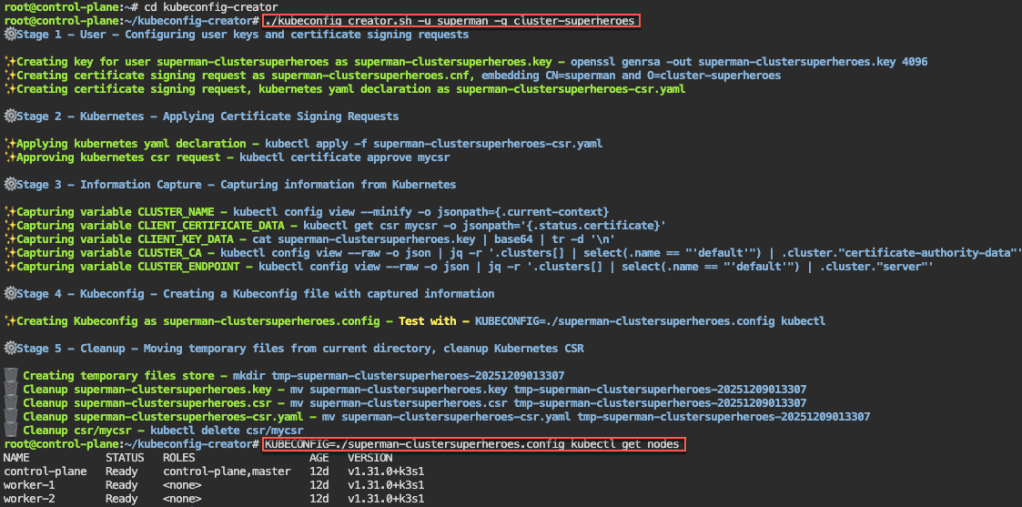Click the highlighted kubeconfig_creator.sh command
Viewport: 1022px width, 507px height.
(451, 20)
